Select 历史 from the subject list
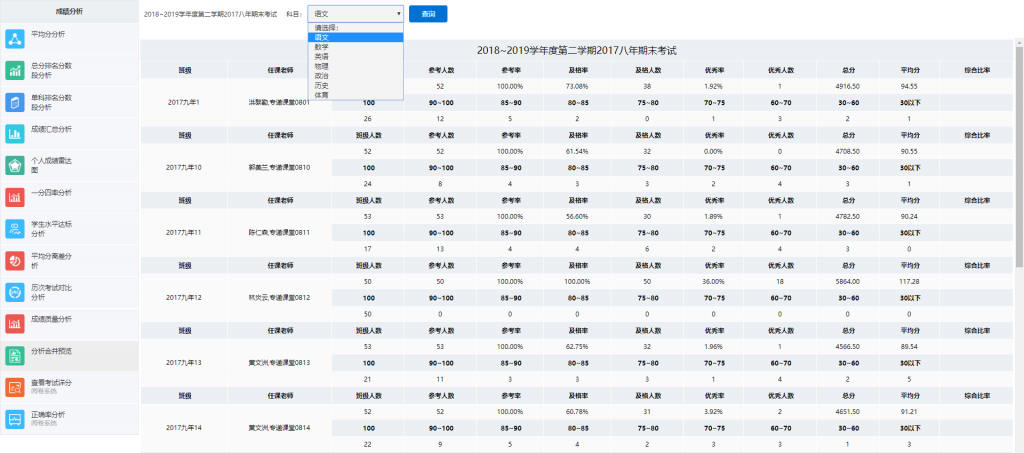 click(321, 85)
